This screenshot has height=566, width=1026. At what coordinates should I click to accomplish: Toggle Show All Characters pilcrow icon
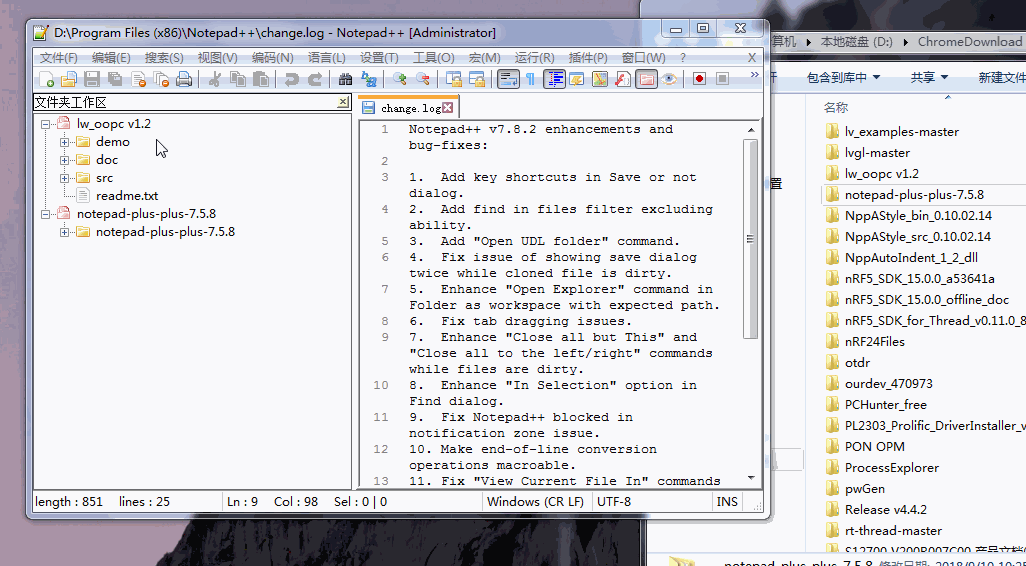point(531,79)
